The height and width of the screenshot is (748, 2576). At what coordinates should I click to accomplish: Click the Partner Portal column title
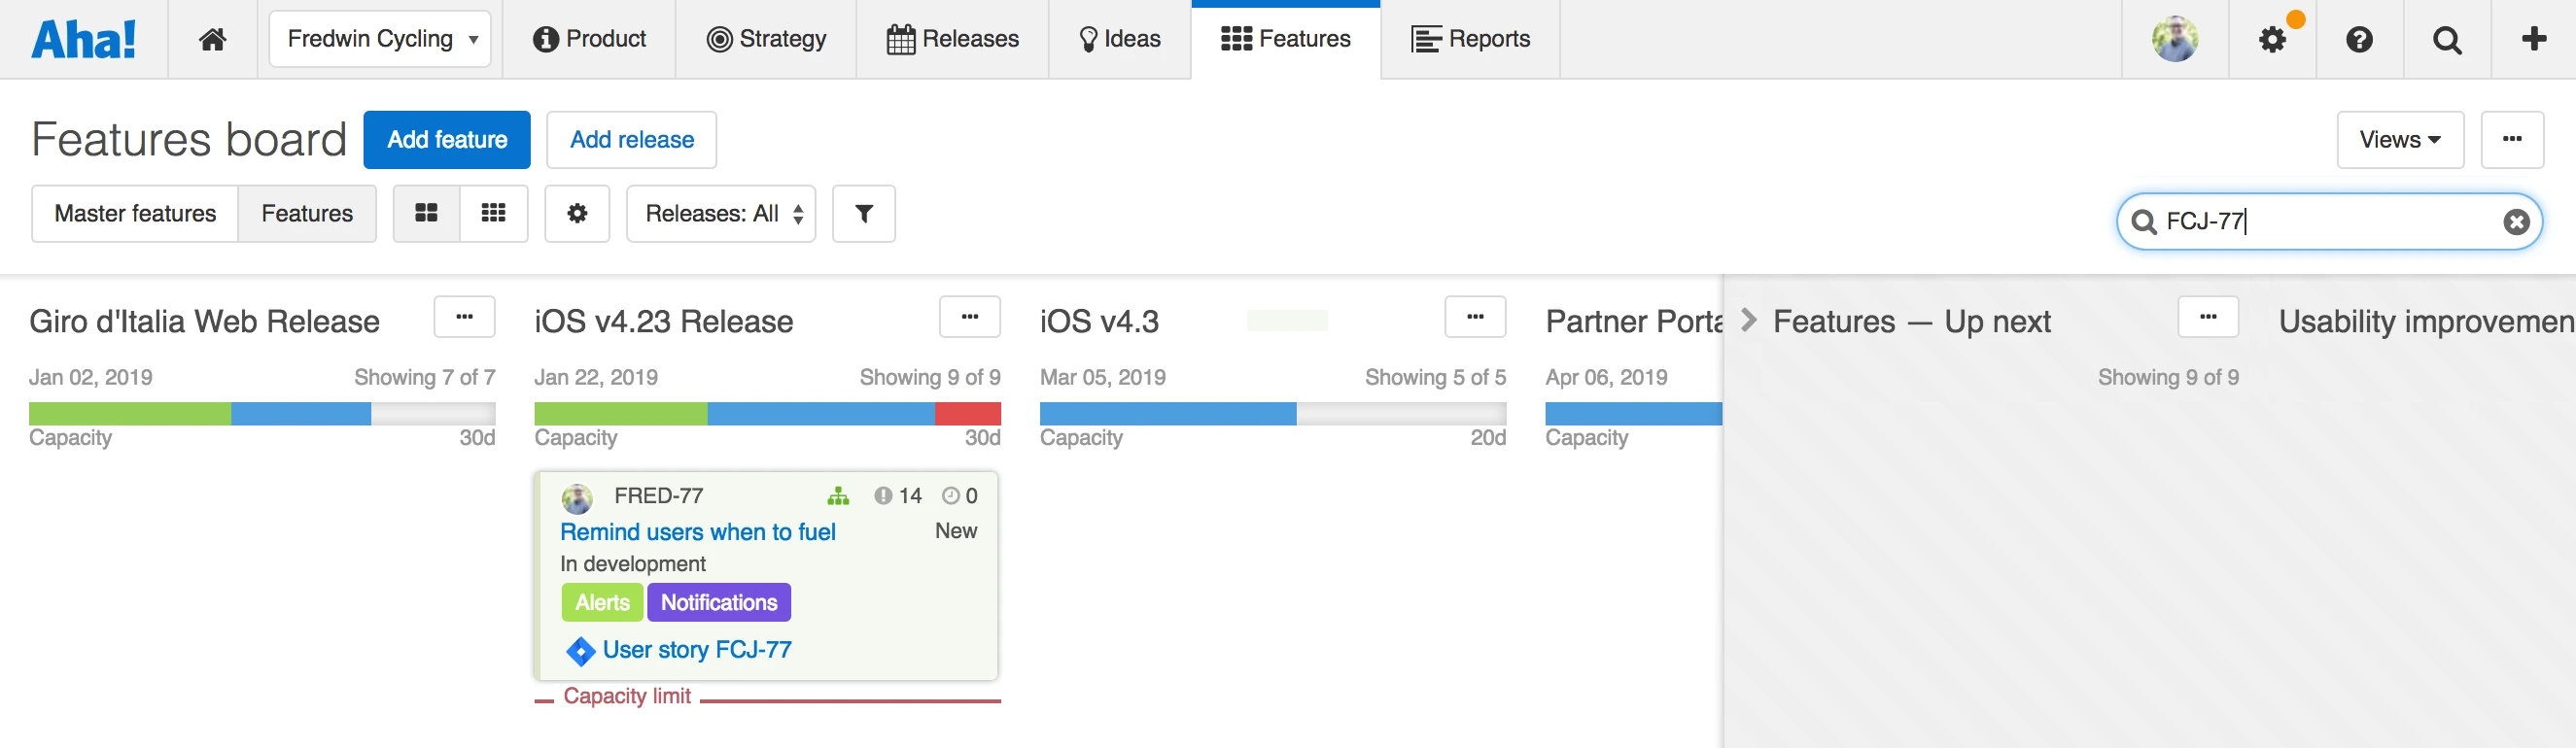tap(1634, 321)
